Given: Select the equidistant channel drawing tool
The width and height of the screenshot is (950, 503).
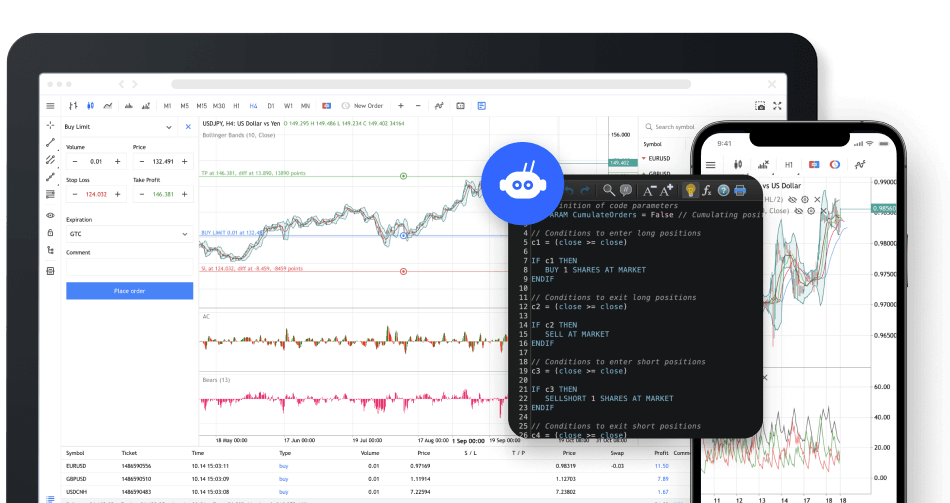Looking at the screenshot, I should click(x=50, y=160).
